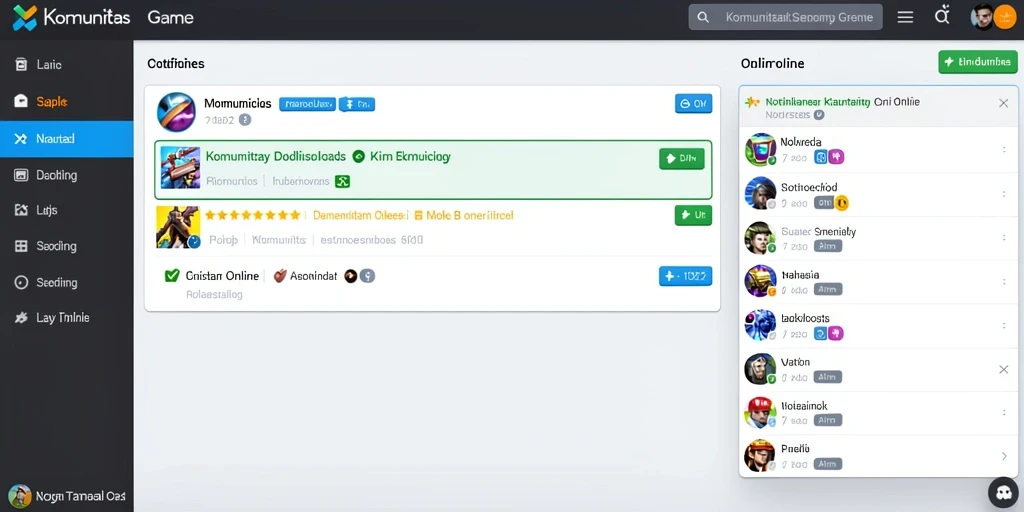
Task: Open the Saple sidebar item
Action: [67, 101]
